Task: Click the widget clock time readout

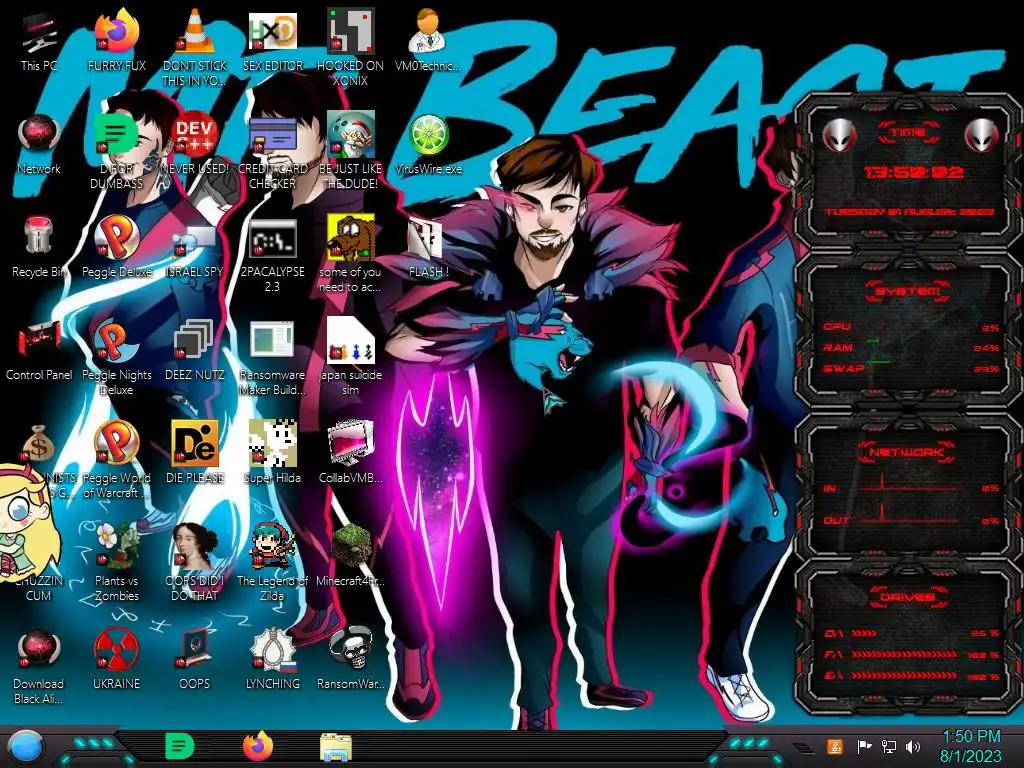Action: (x=914, y=172)
